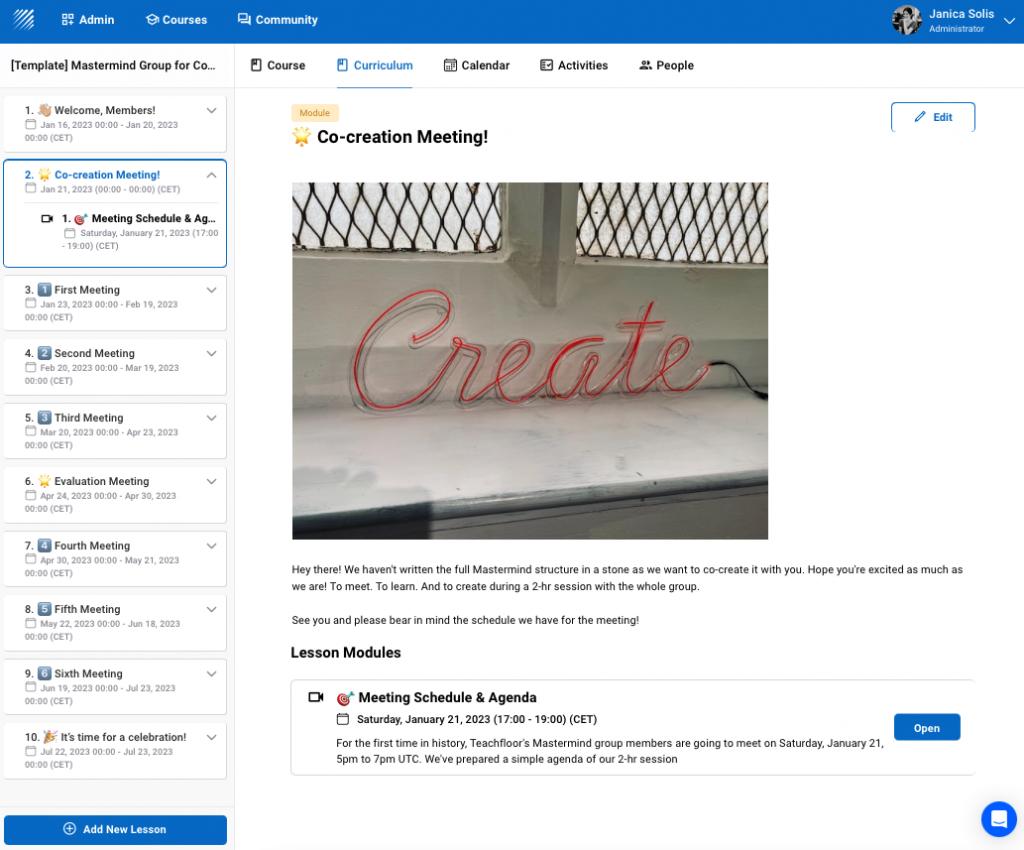This screenshot has width=1024, height=850.
Task: Open the chat support bubble icon
Action: click(x=998, y=819)
